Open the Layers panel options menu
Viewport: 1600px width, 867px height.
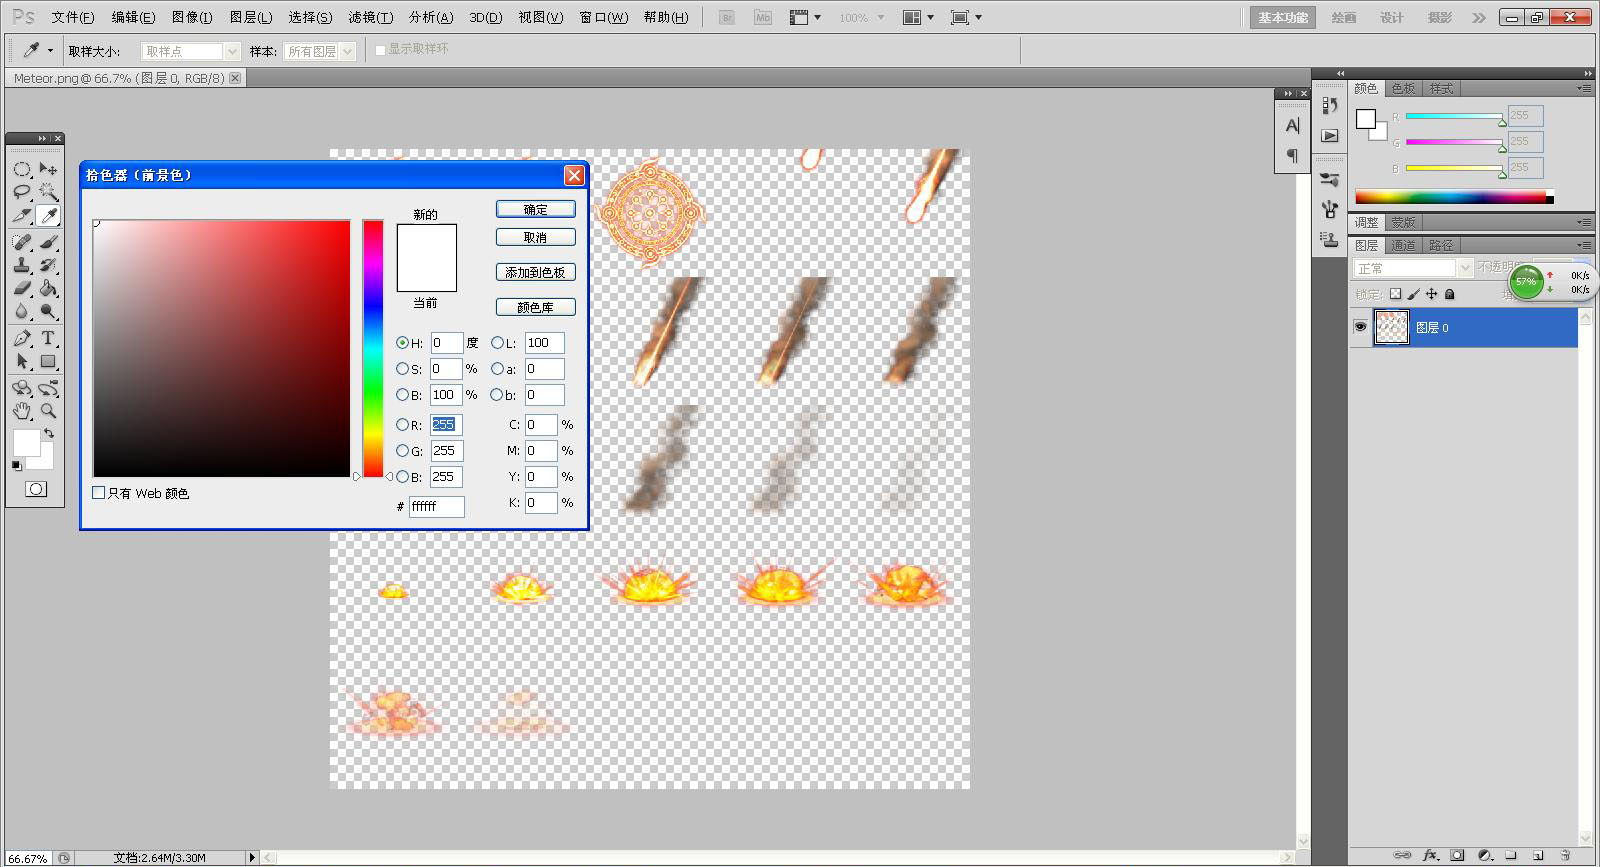click(x=1584, y=245)
